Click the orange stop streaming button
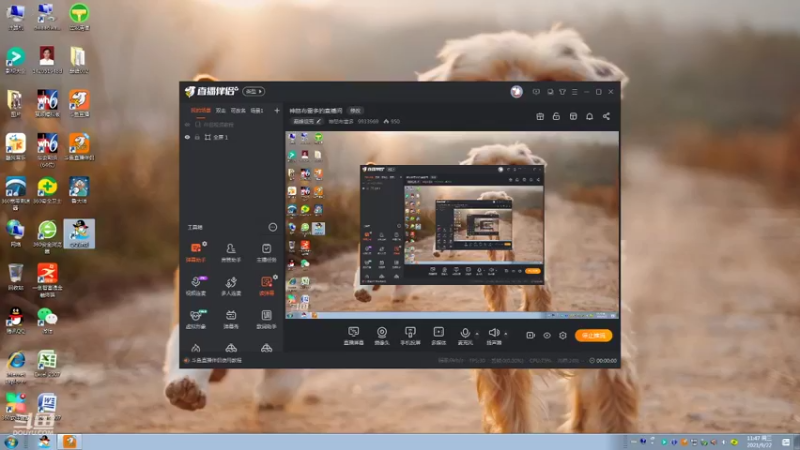This screenshot has height=450, width=800. (593, 335)
